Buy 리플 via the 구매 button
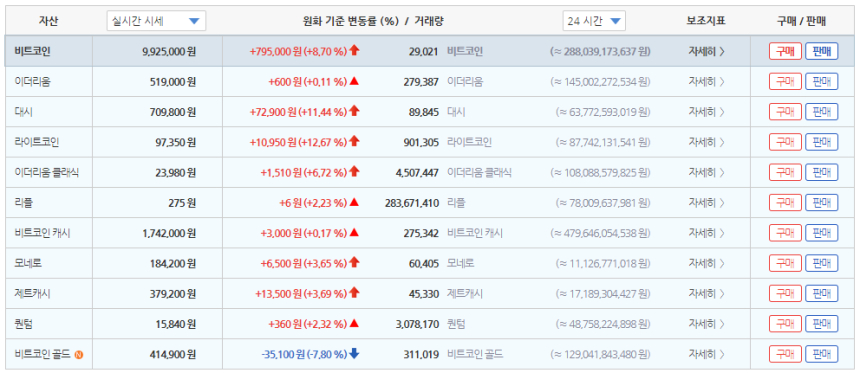The height and width of the screenshot is (373, 860). (785, 203)
